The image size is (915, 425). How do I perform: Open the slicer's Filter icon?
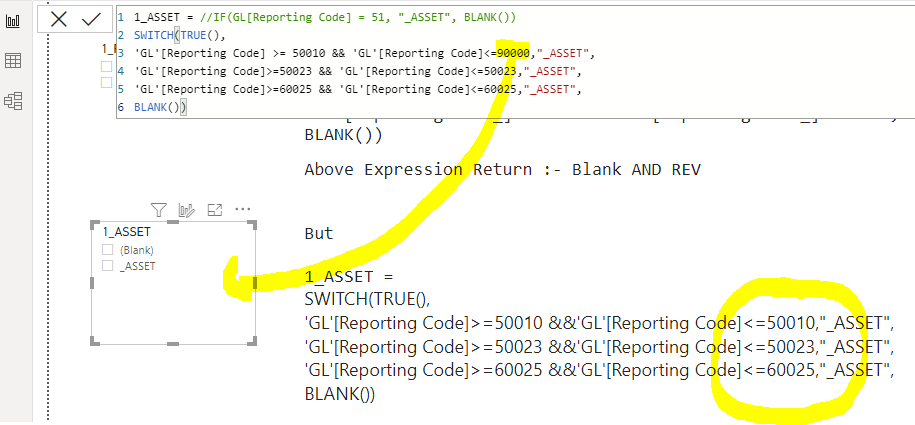pyautogui.click(x=159, y=210)
